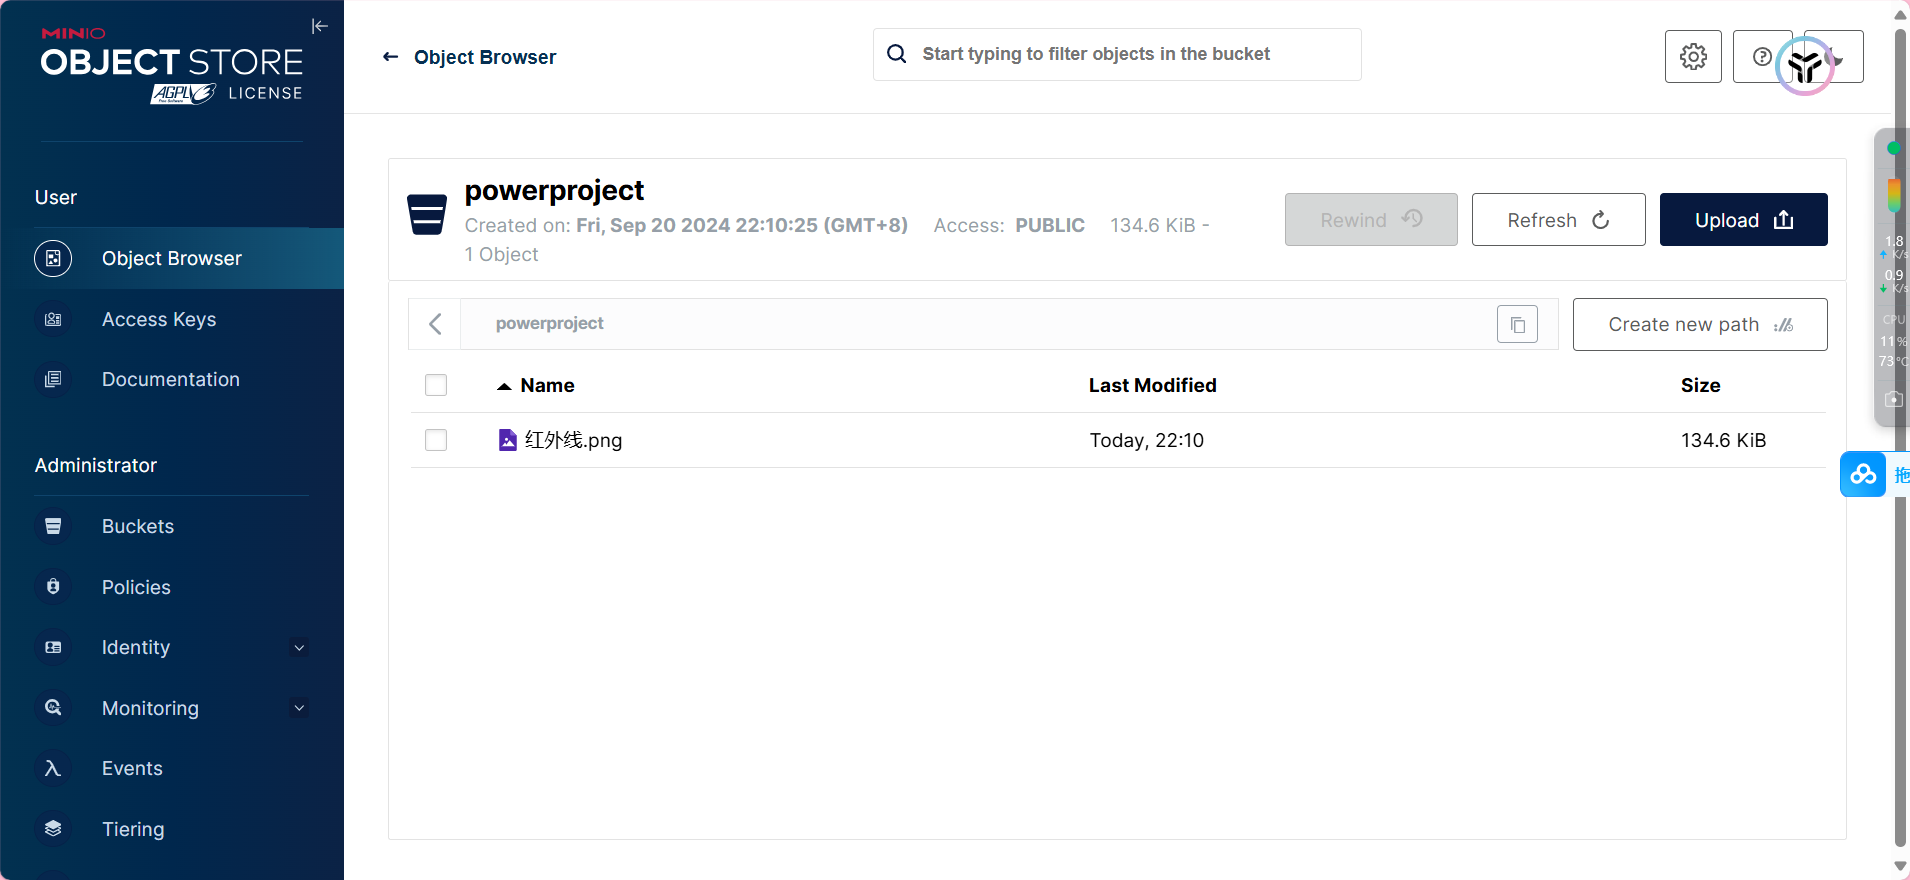Open Documentation in the sidebar
The image size is (1910, 880).
[172, 379]
